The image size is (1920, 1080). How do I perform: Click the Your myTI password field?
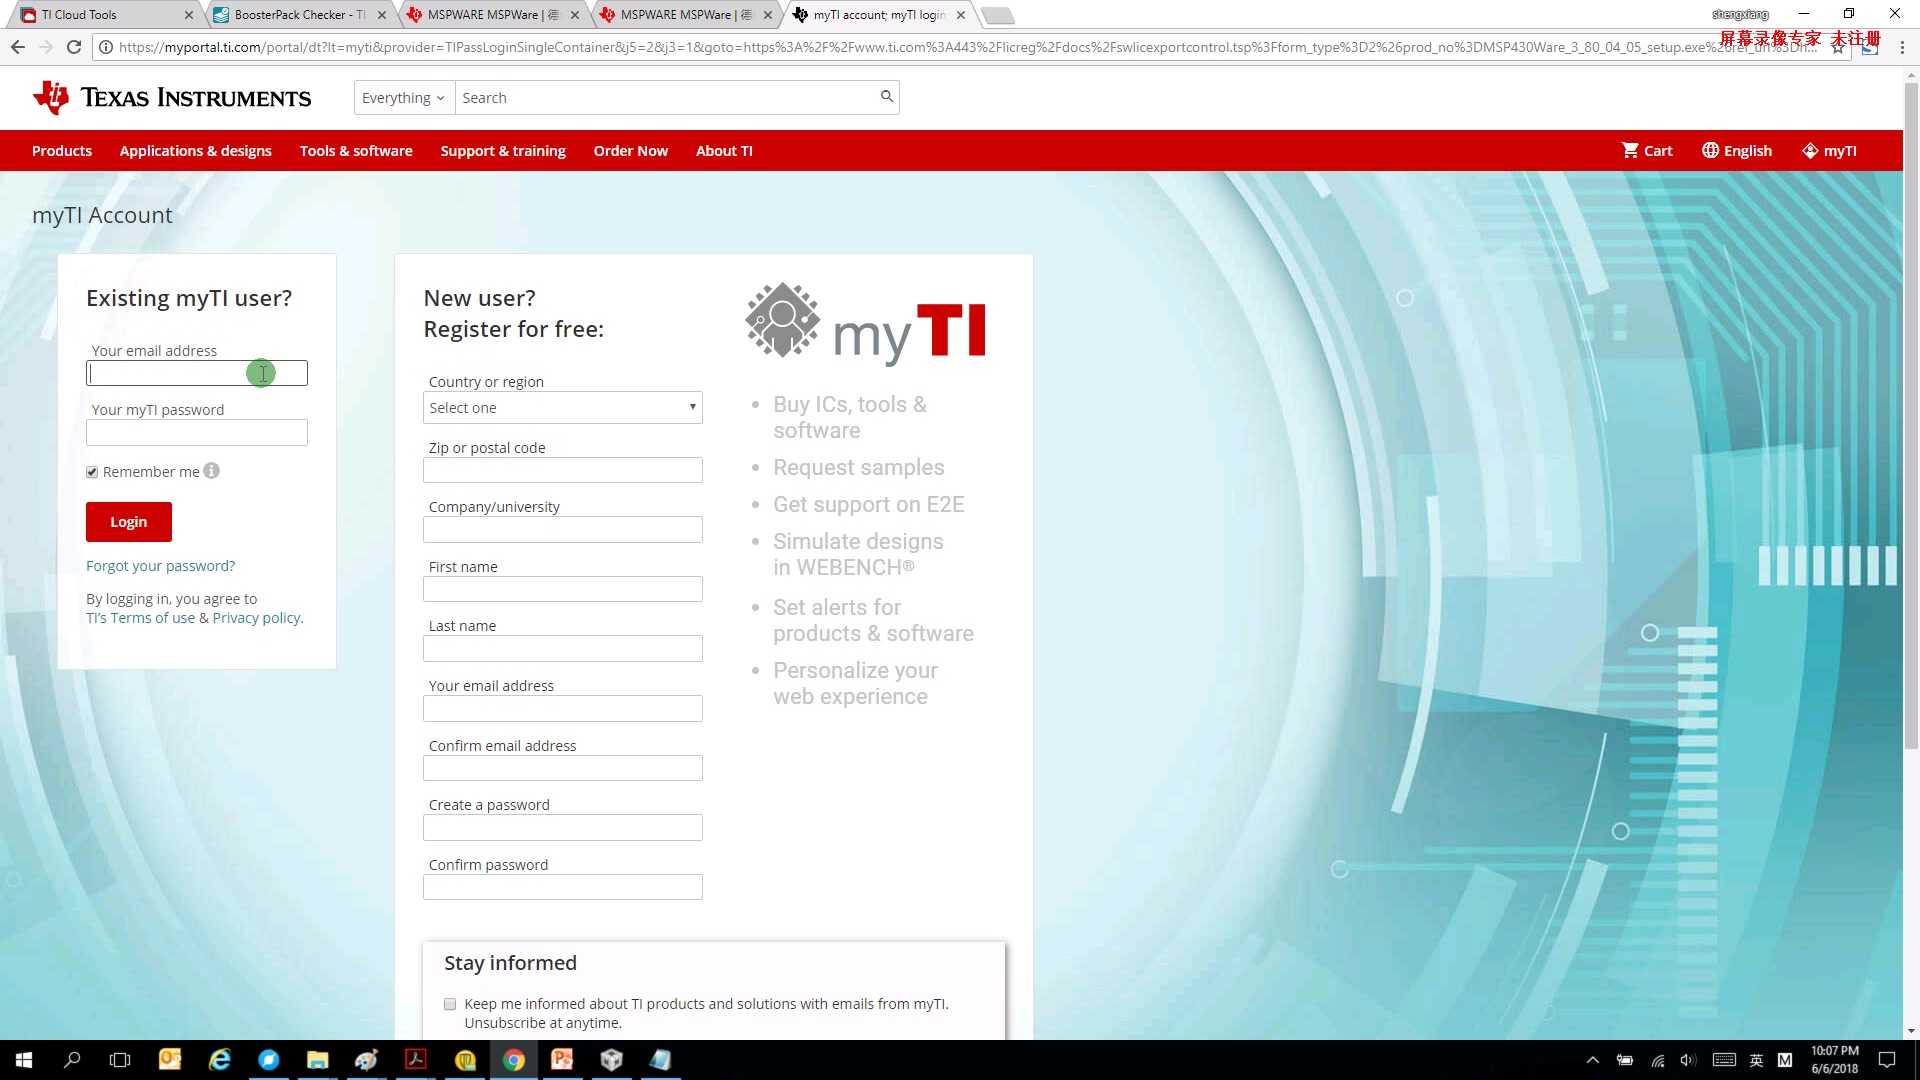(197, 432)
